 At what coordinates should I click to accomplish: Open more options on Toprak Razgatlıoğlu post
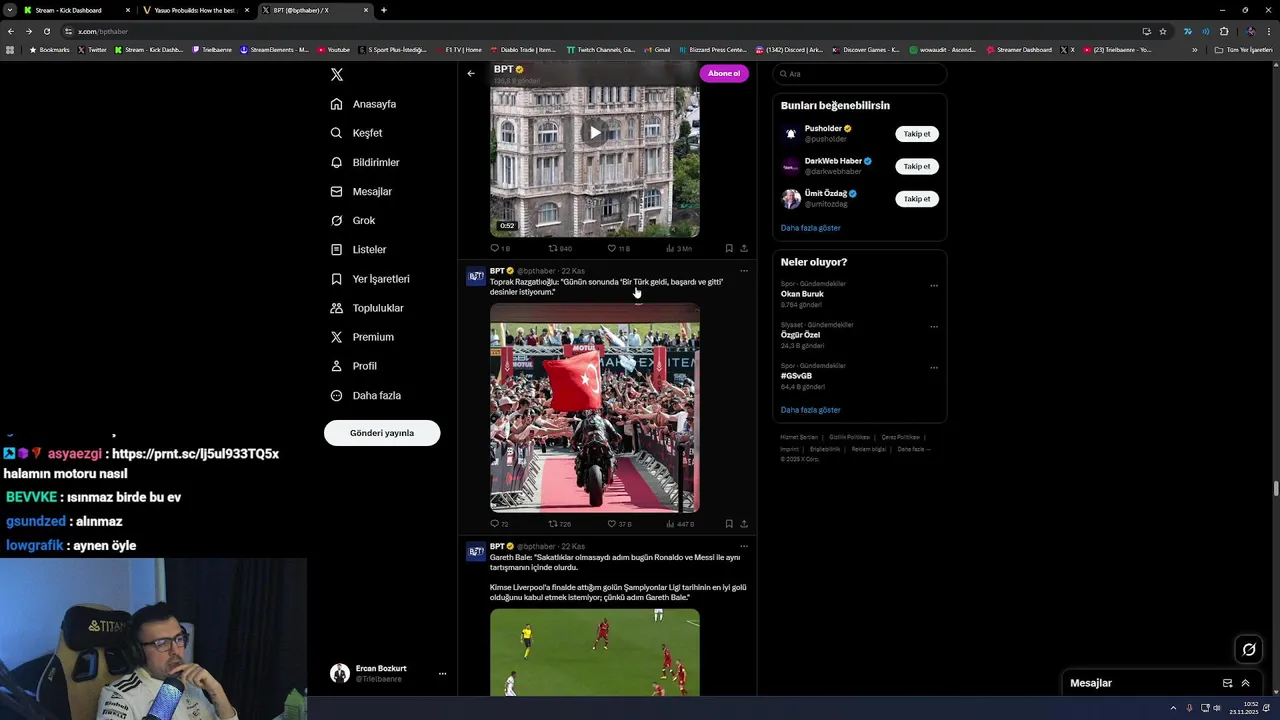pos(743,271)
